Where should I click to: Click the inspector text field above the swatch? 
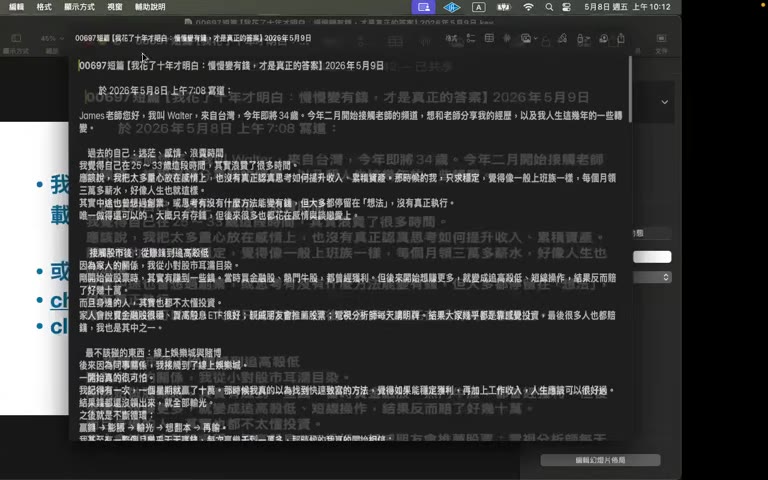[x=652, y=233]
